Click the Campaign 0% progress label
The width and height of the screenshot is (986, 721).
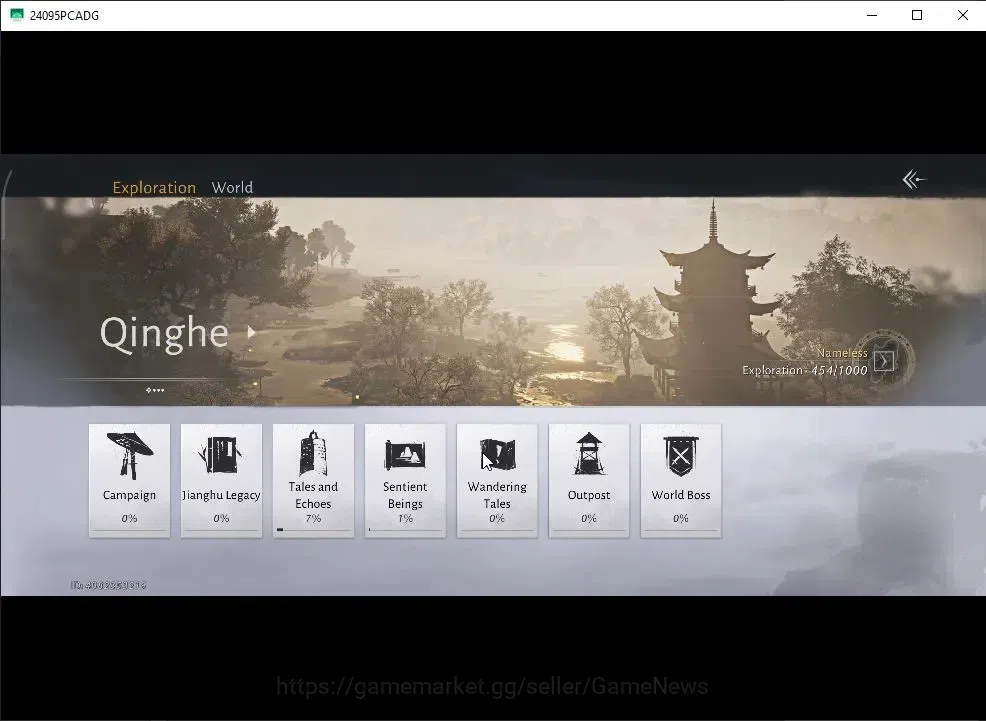130,518
